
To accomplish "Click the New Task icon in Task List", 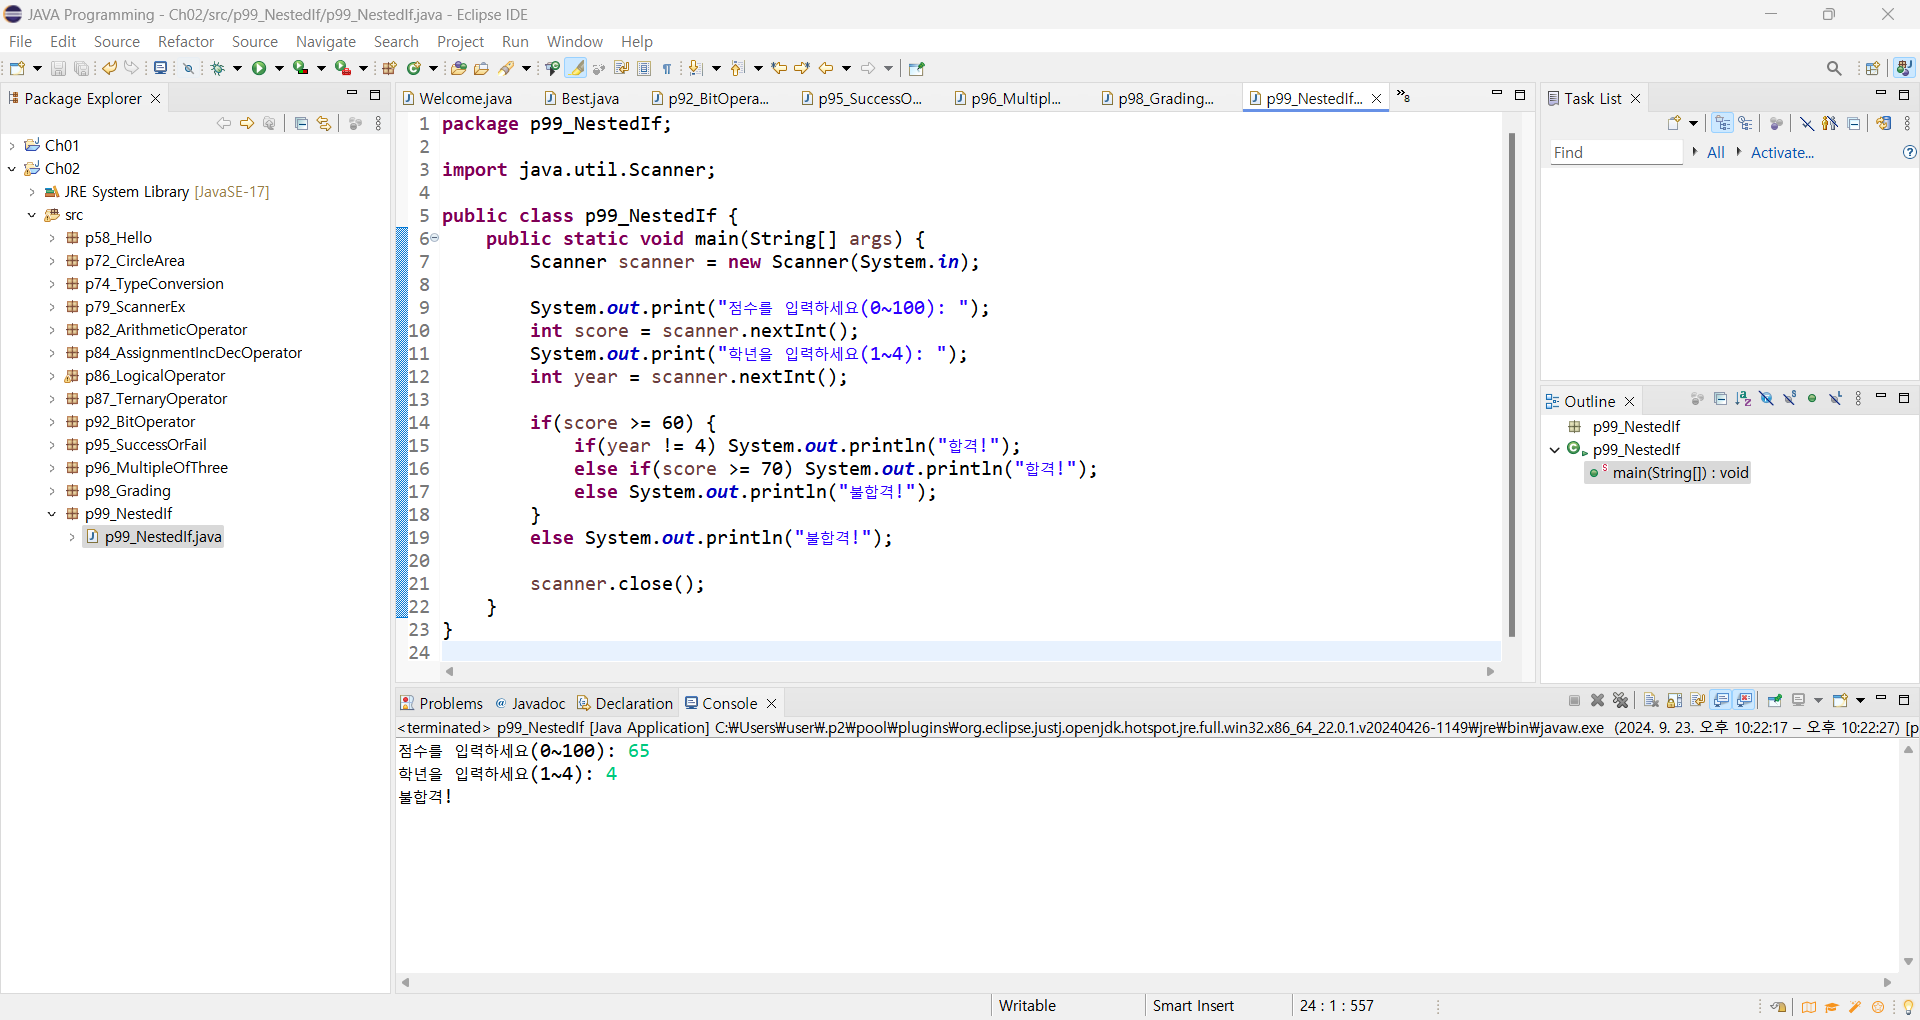I will click(1674, 123).
